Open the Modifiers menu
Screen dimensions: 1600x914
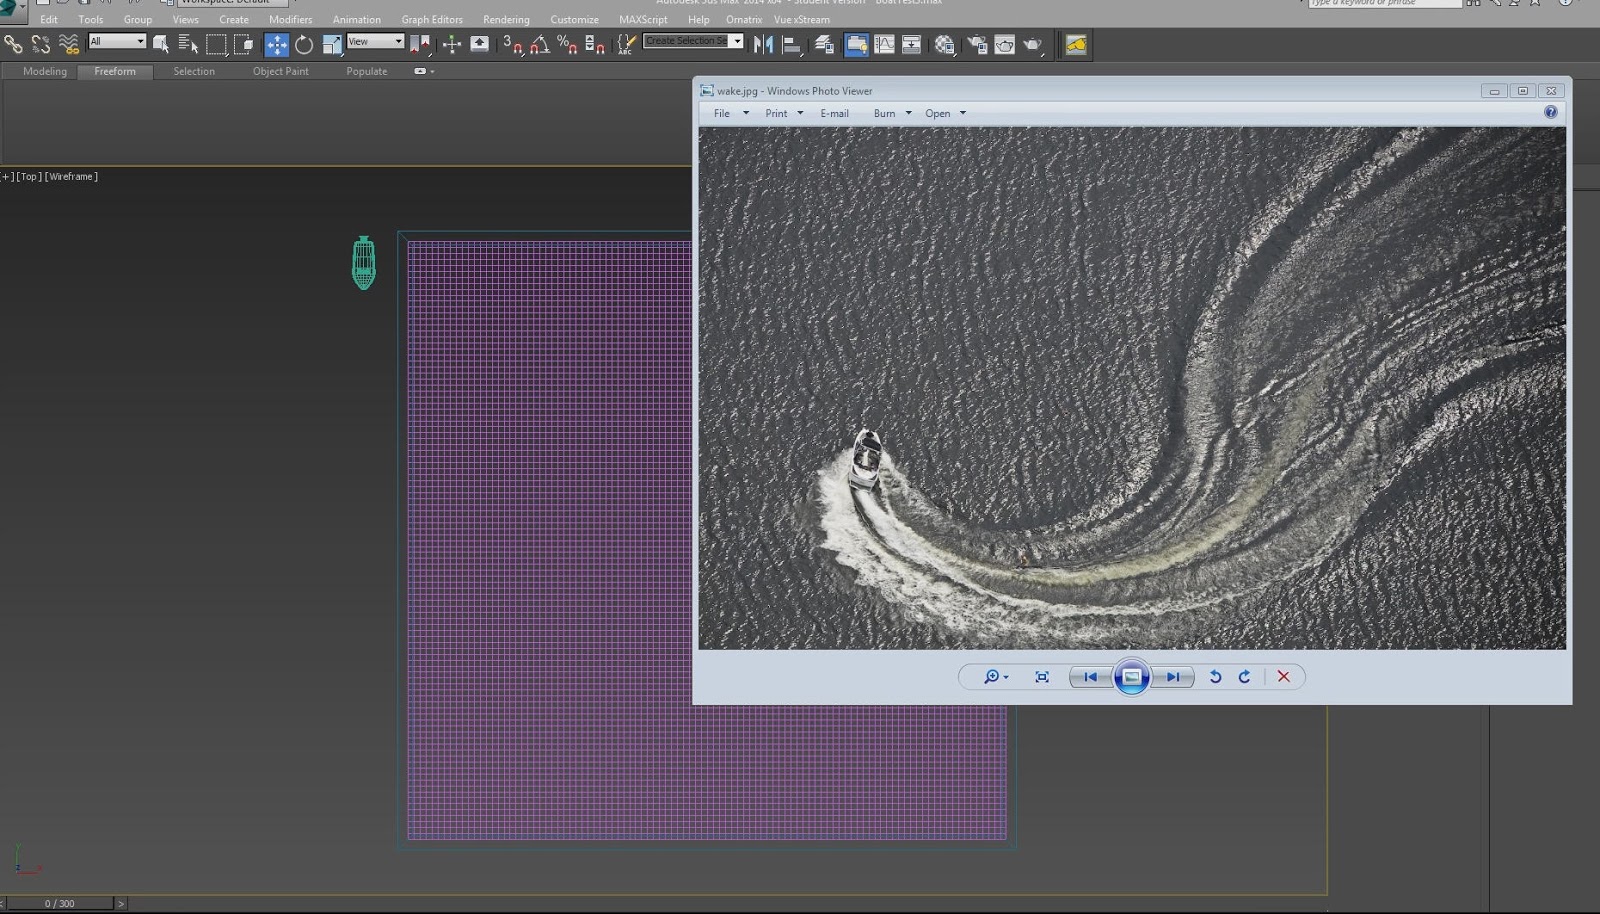click(x=290, y=19)
